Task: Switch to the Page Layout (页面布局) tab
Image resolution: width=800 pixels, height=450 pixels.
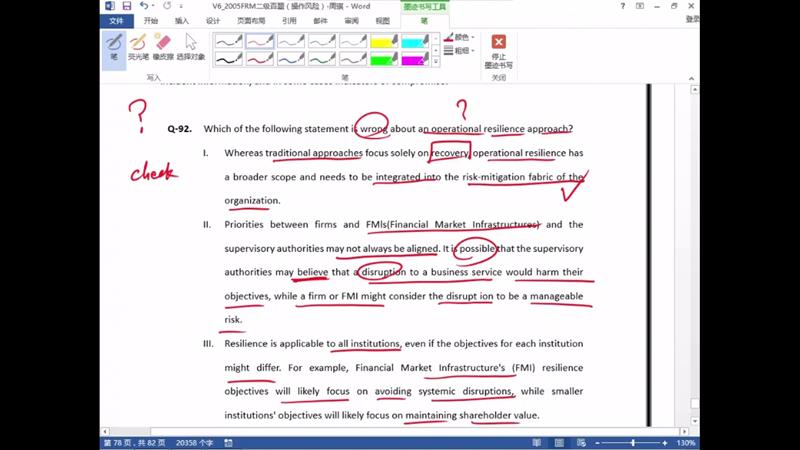Action: point(251,21)
